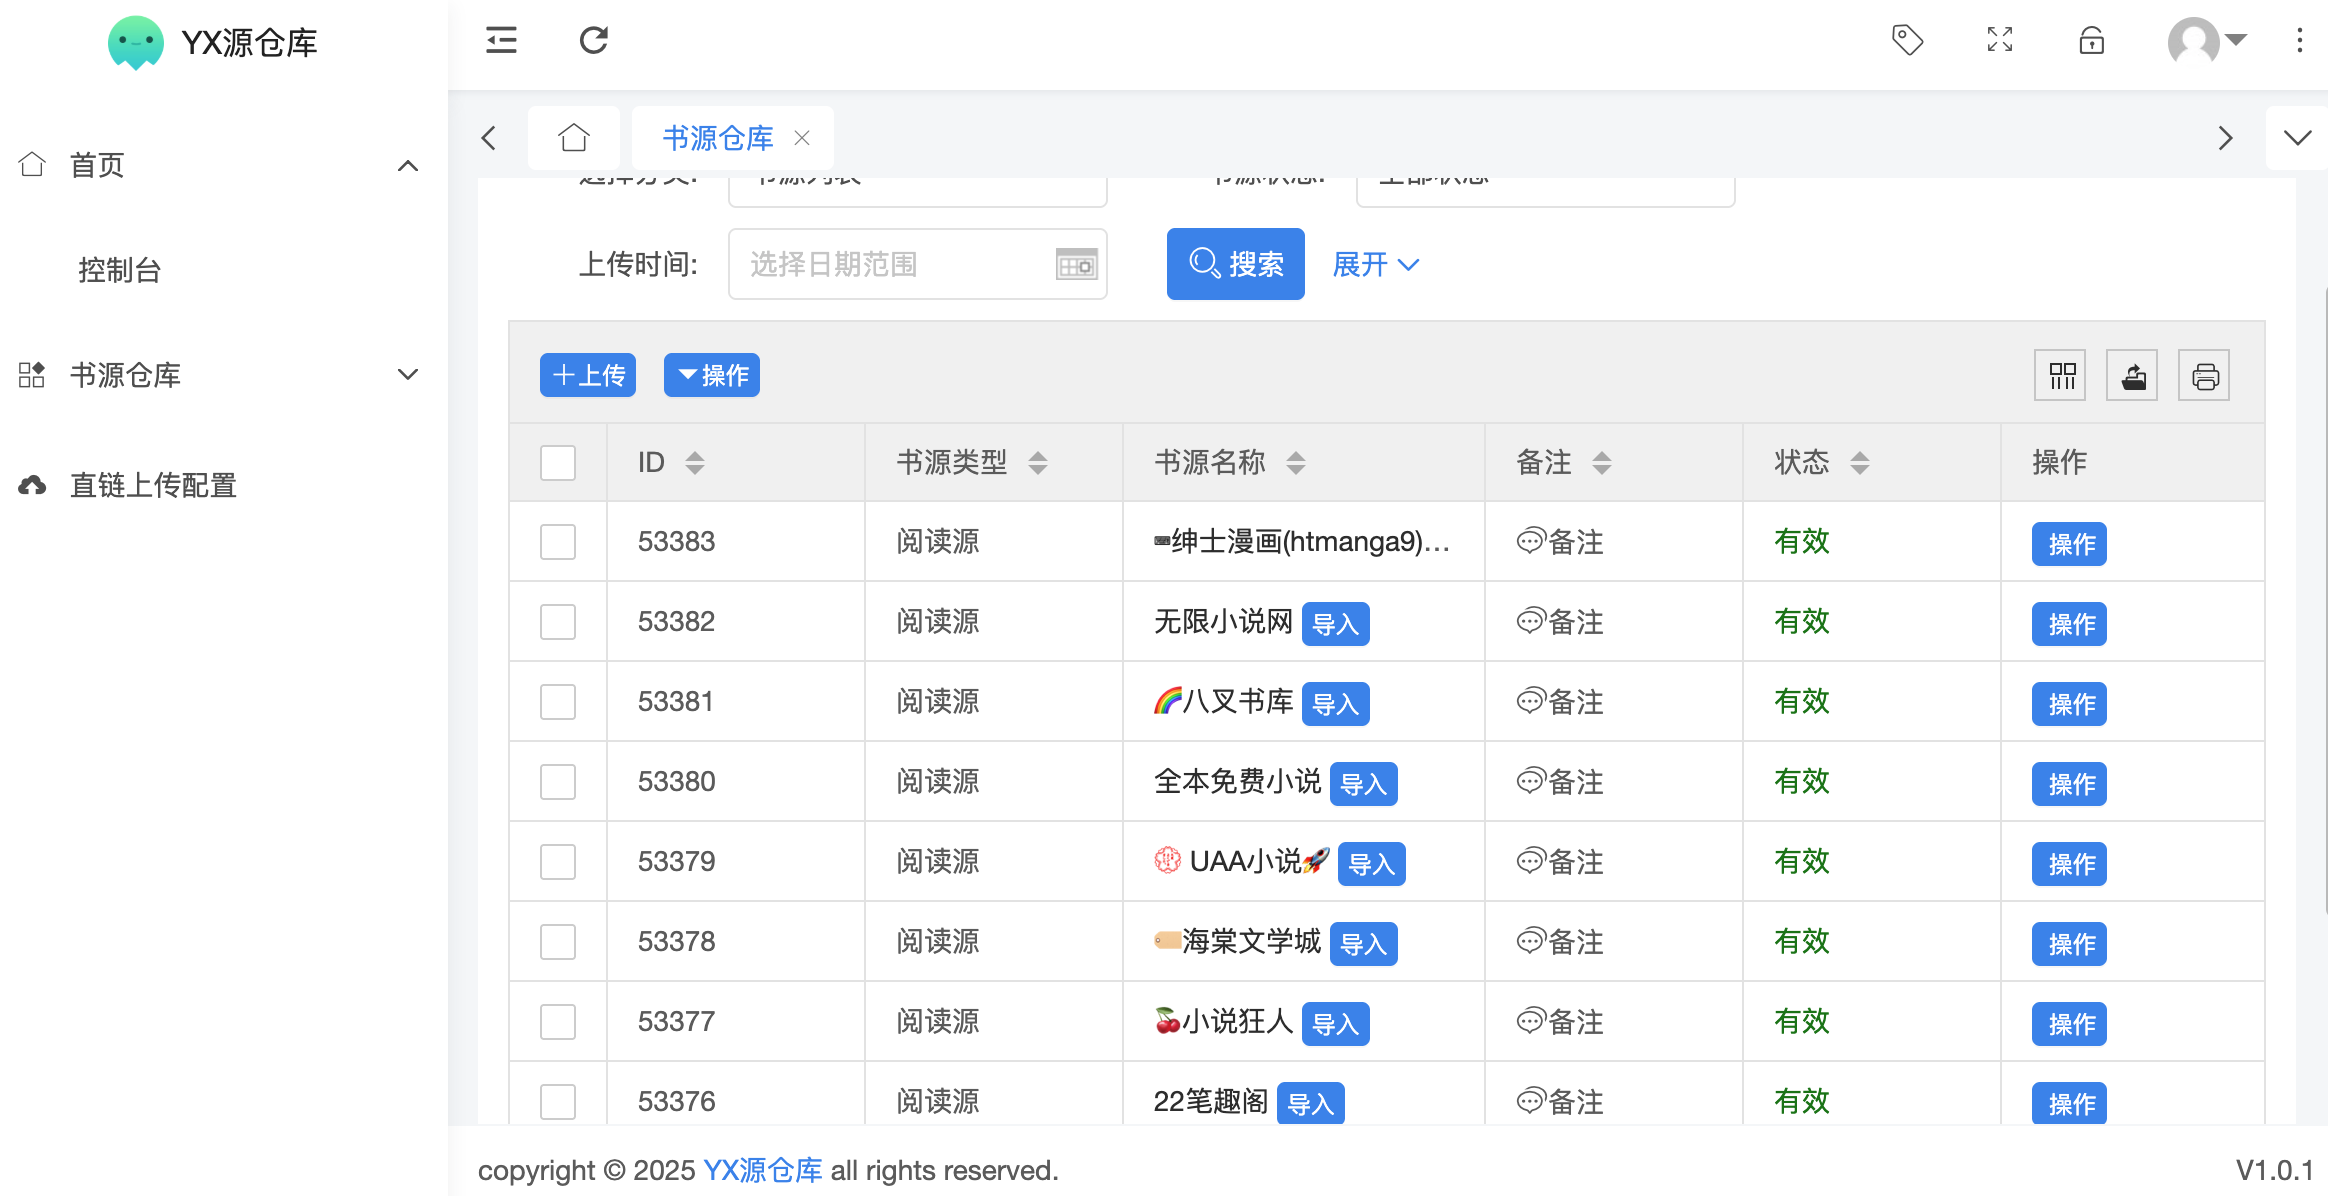Switch to the 书源仓库 tab
This screenshot has height=1196, width=2328.
click(718, 138)
